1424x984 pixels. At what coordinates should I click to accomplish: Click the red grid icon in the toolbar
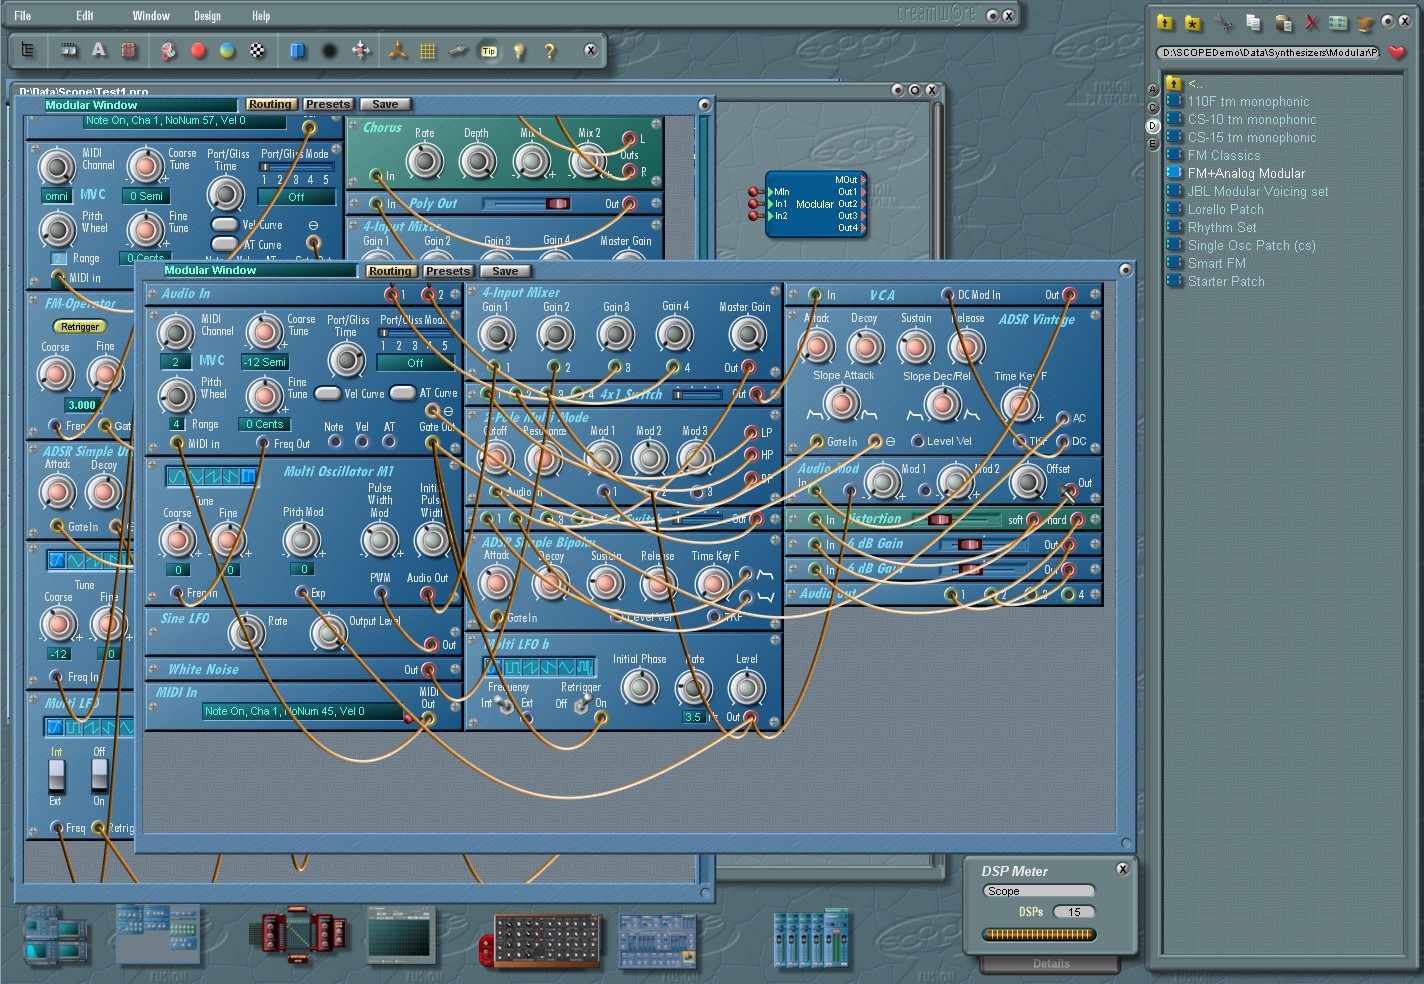pyautogui.click(x=129, y=50)
